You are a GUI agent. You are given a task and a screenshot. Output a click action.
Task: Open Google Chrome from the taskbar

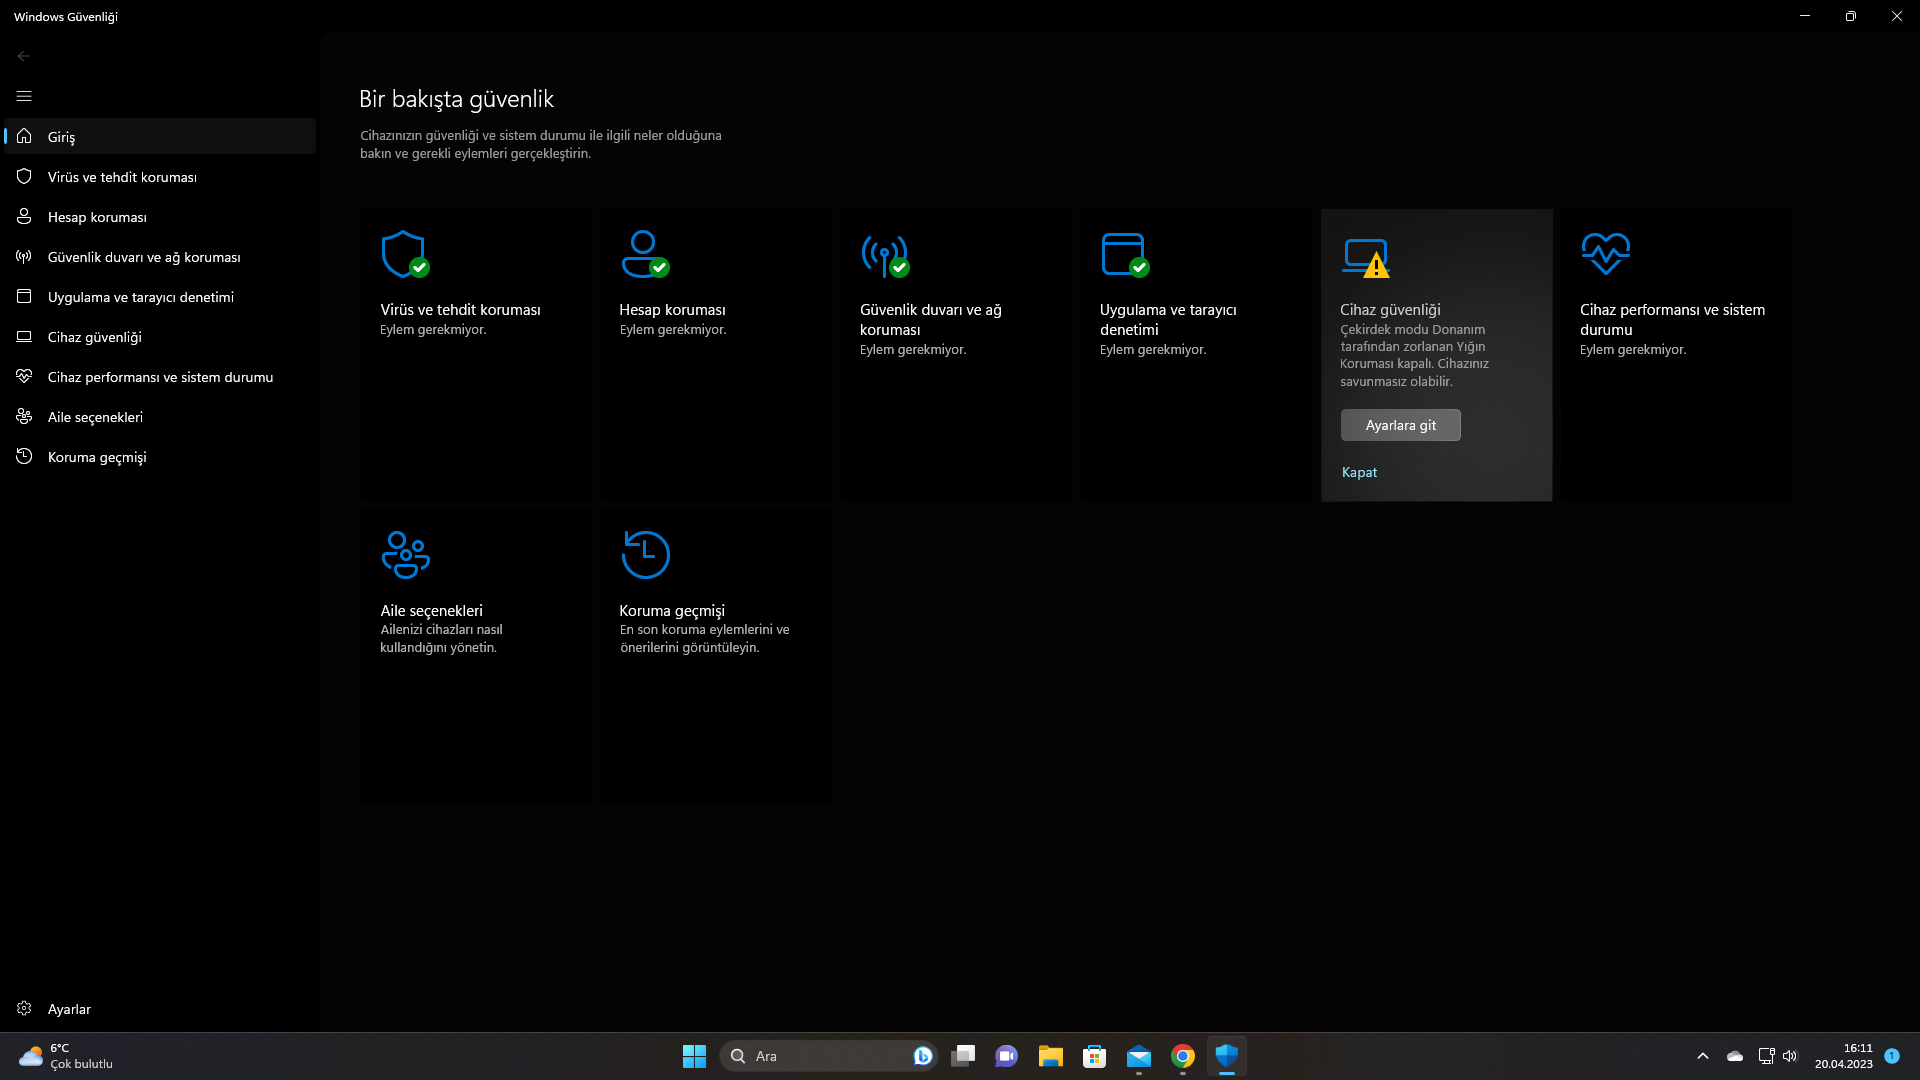pos(1183,1056)
